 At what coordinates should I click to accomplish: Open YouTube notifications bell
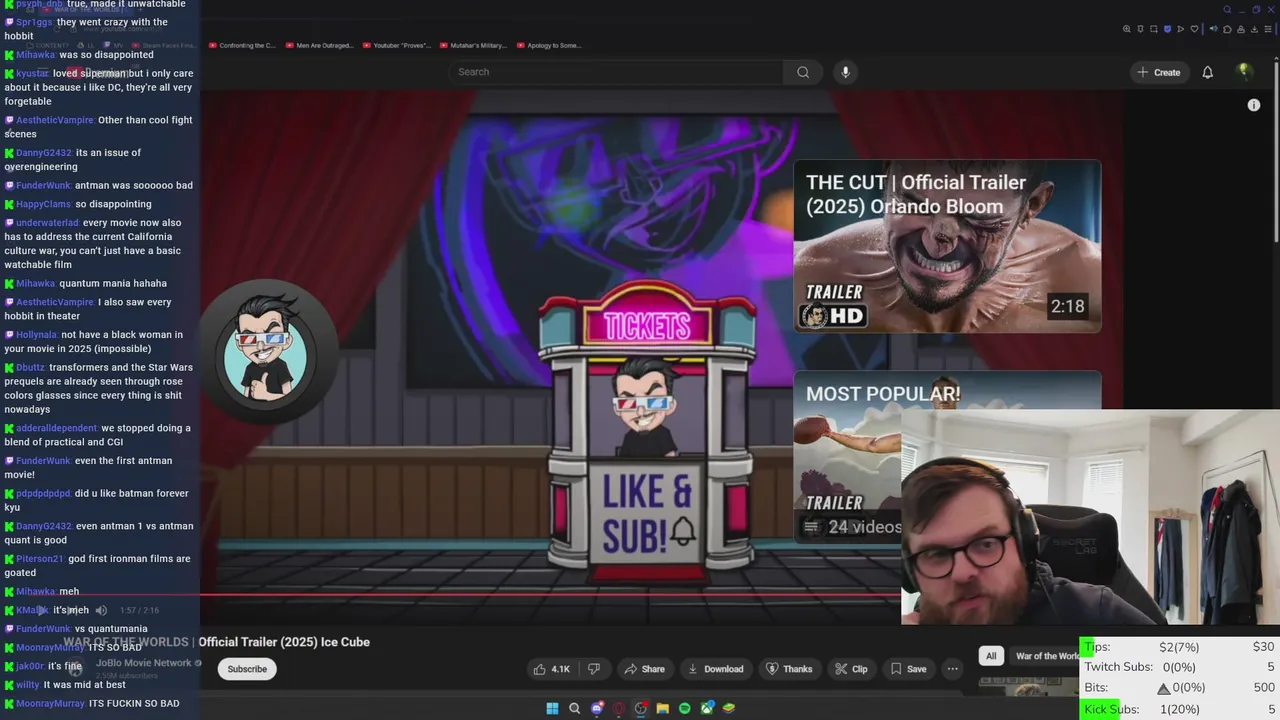click(1207, 72)
